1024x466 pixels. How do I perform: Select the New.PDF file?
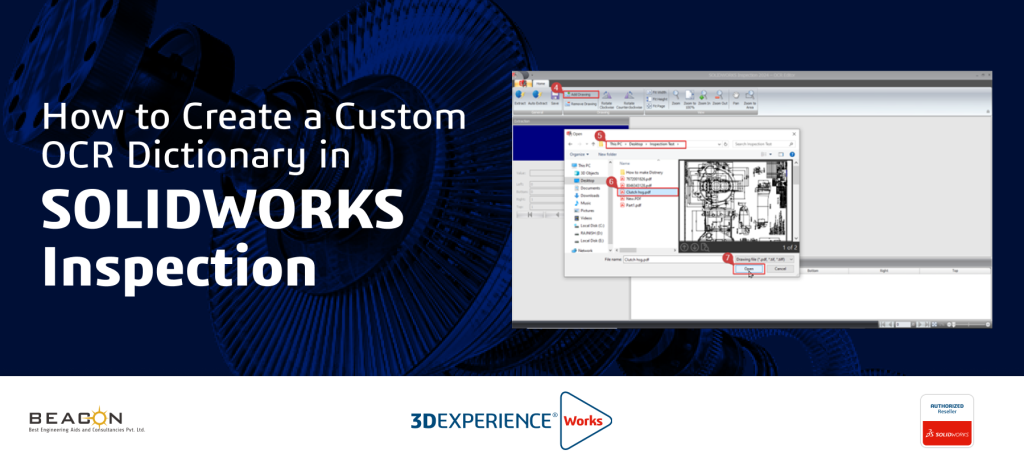[x=633, y=198]
